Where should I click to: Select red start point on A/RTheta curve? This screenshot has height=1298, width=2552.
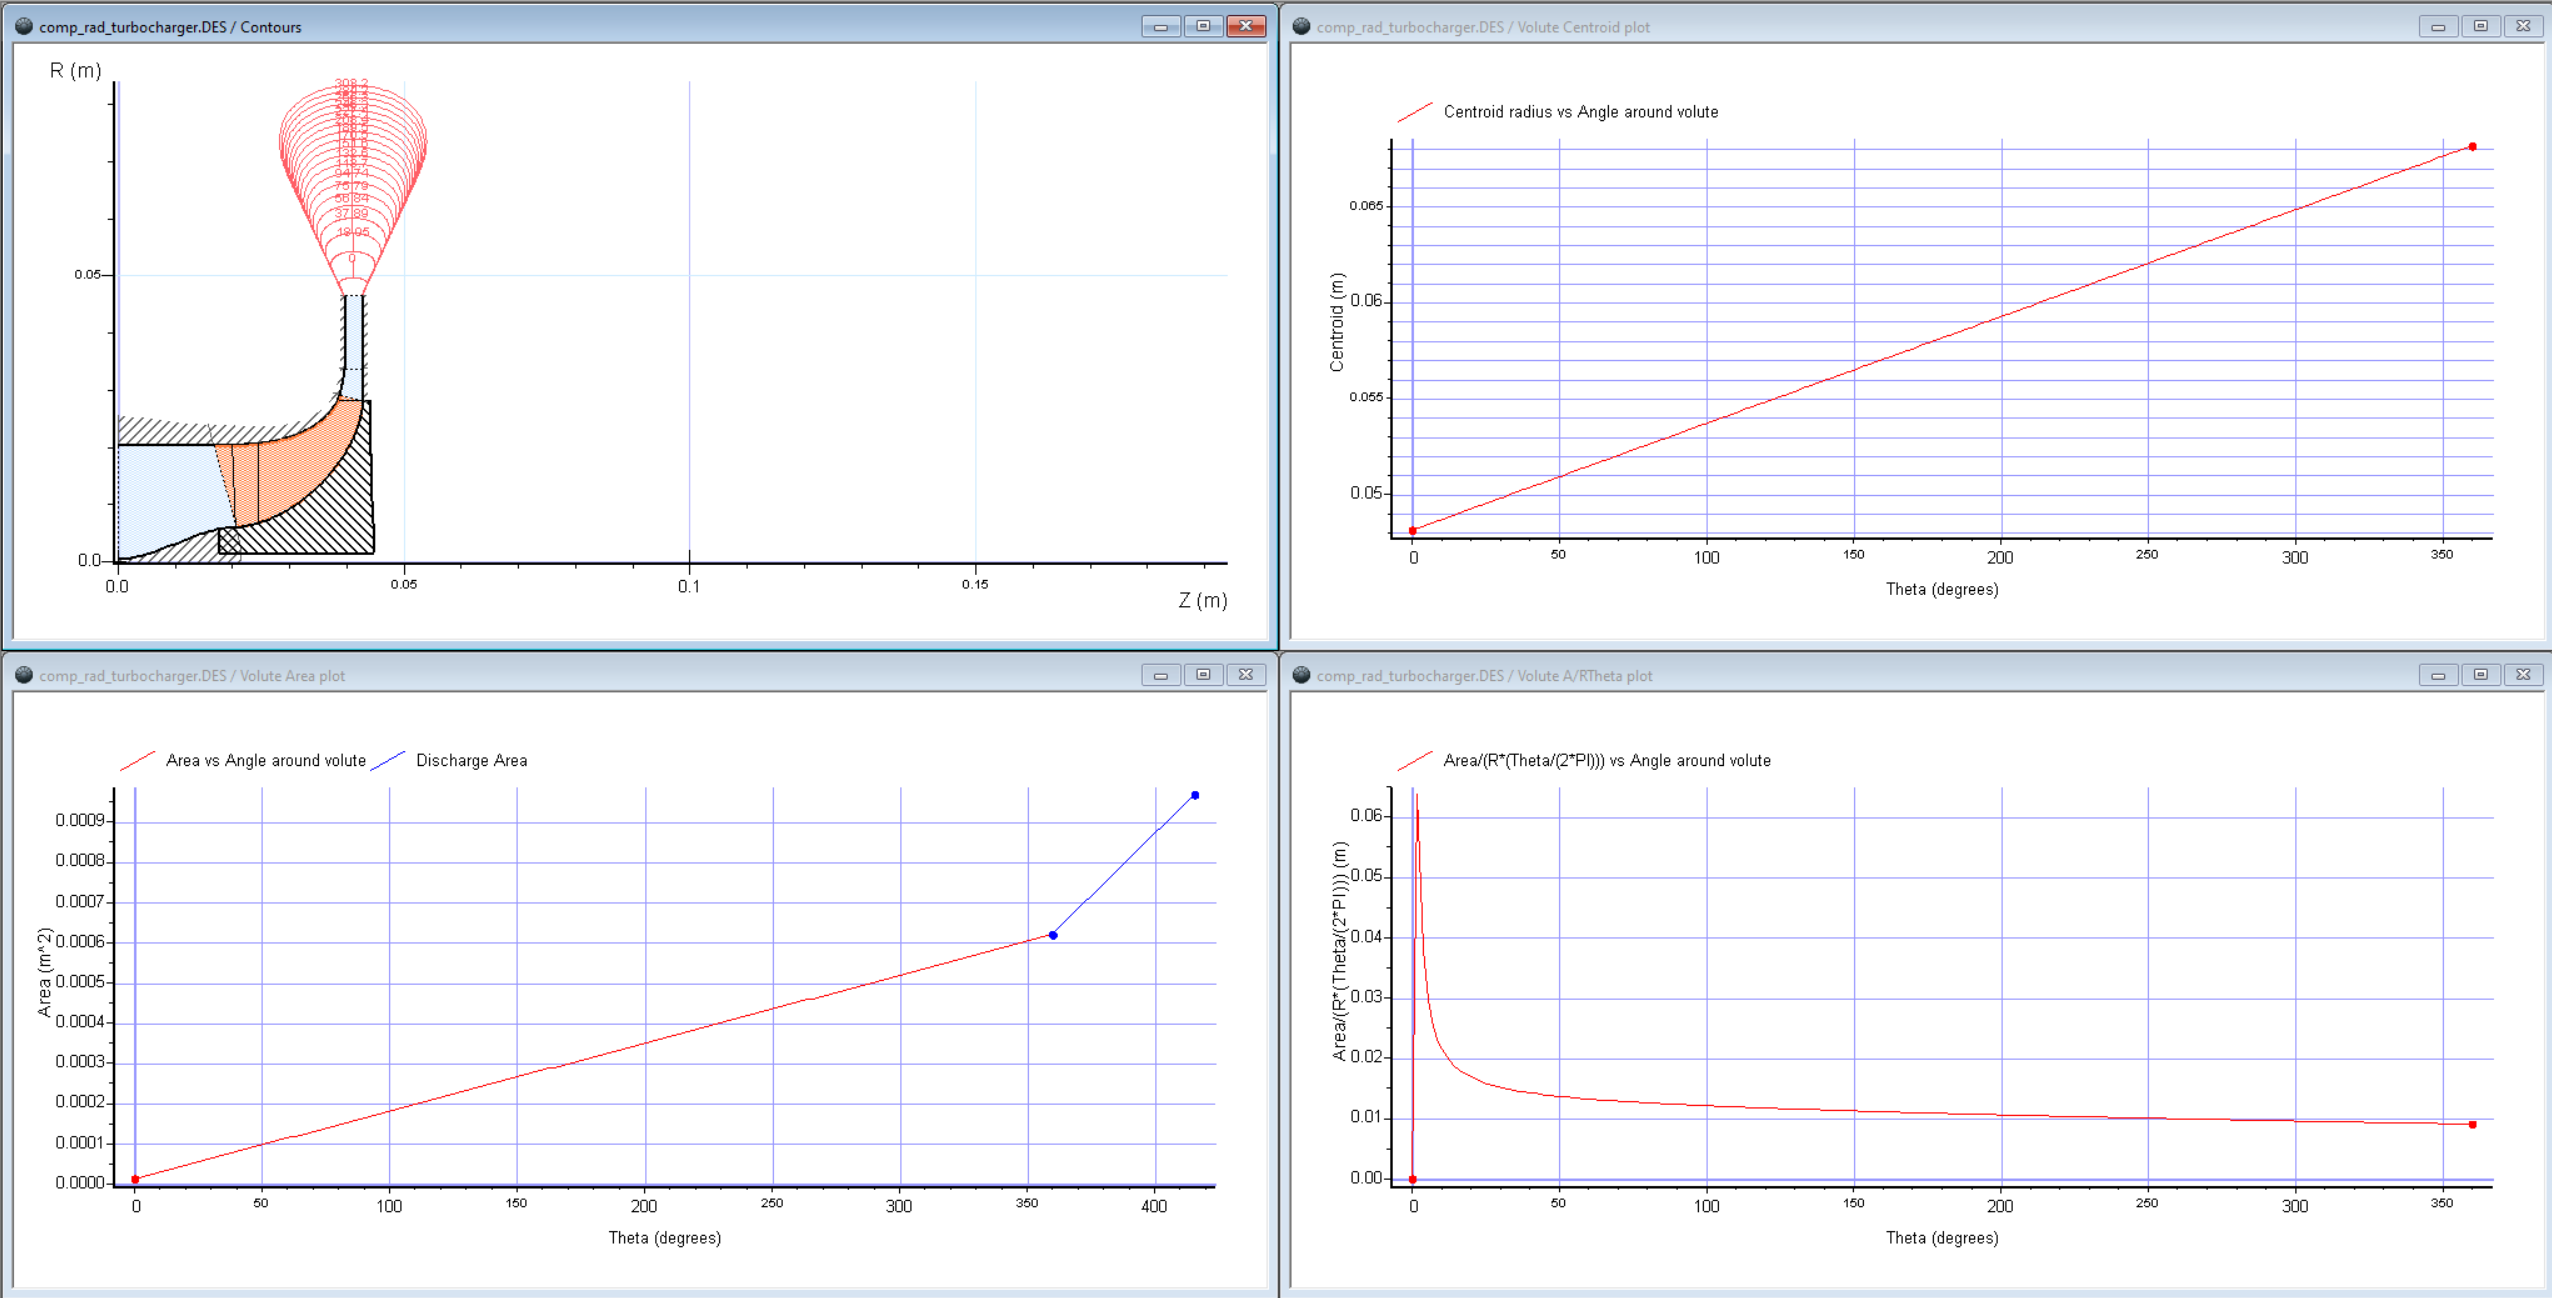[x=1412, y=1180]
